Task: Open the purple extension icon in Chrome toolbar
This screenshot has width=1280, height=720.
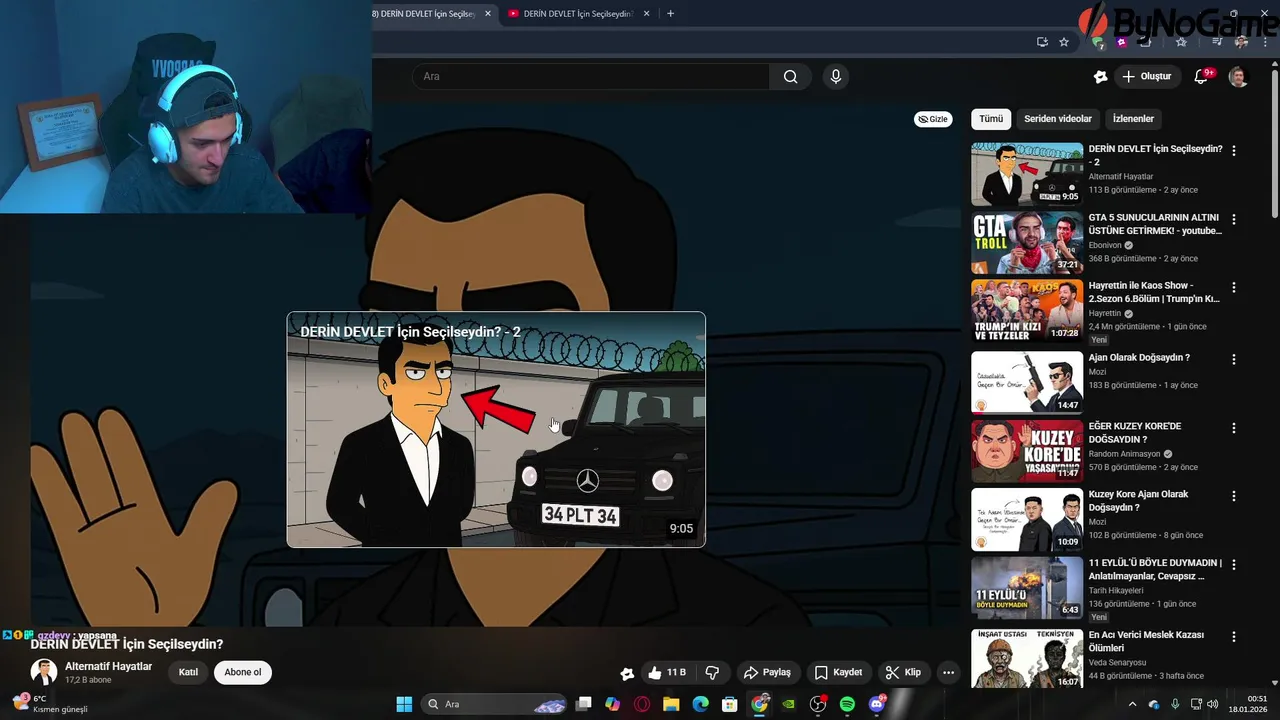Action: coord(1122,42)
